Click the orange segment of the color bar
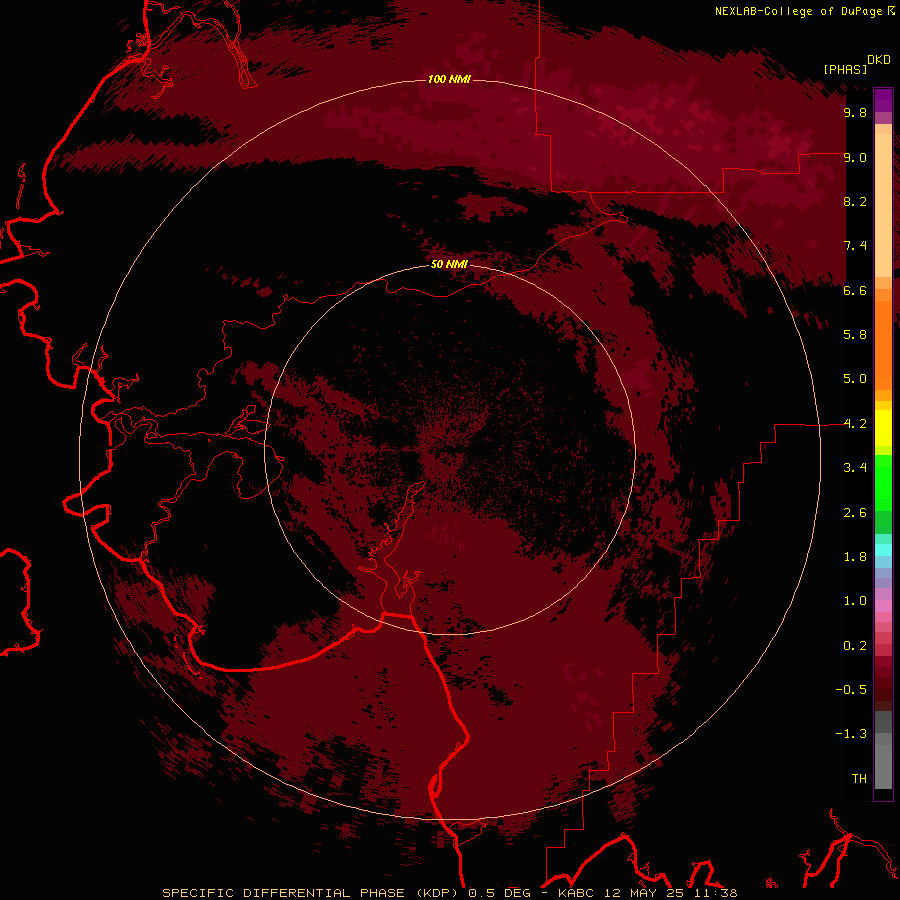 (883, 344)
